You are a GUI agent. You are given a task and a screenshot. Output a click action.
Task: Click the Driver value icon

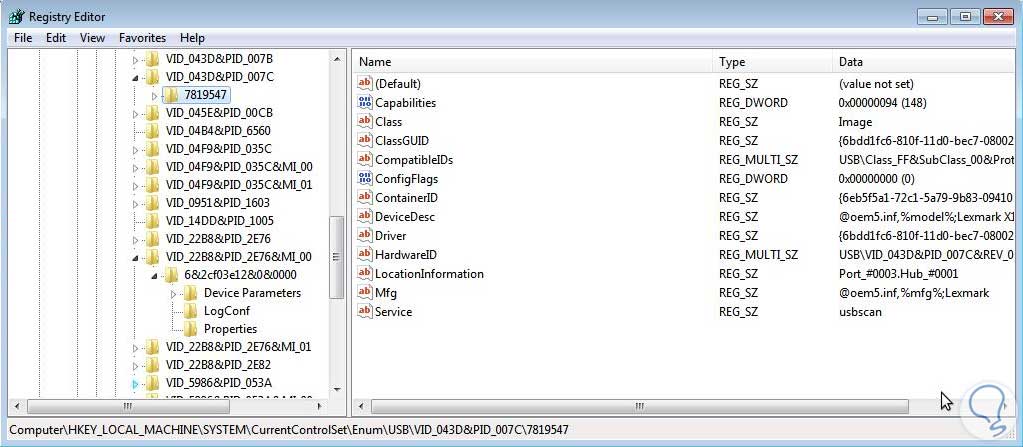tap(365, 236)
